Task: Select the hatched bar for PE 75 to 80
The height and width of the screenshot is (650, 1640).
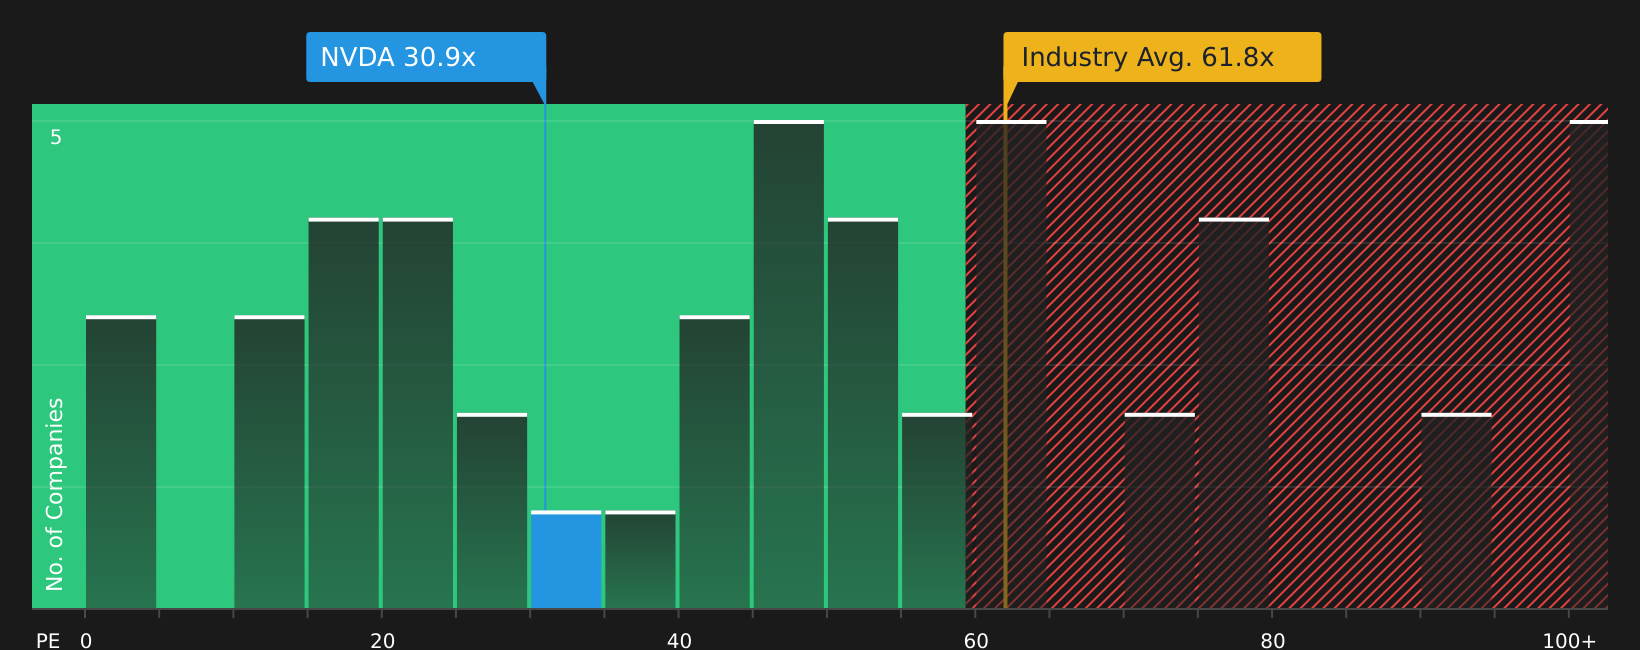Action: 1234,413
